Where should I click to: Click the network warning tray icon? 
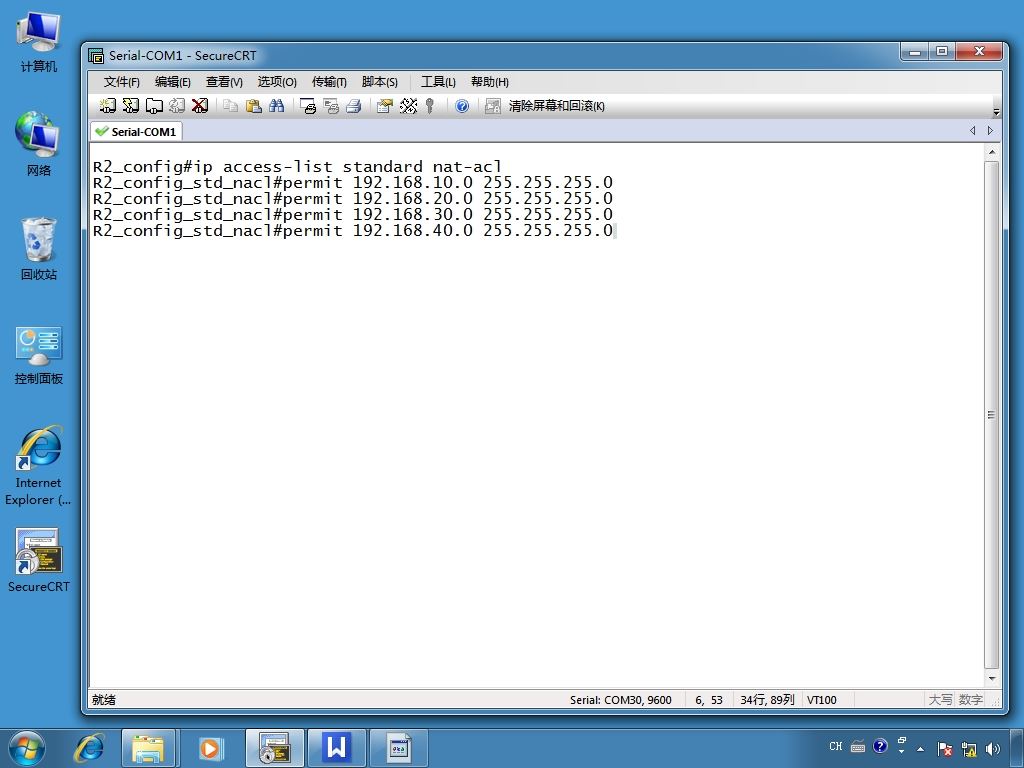(969, 749)
